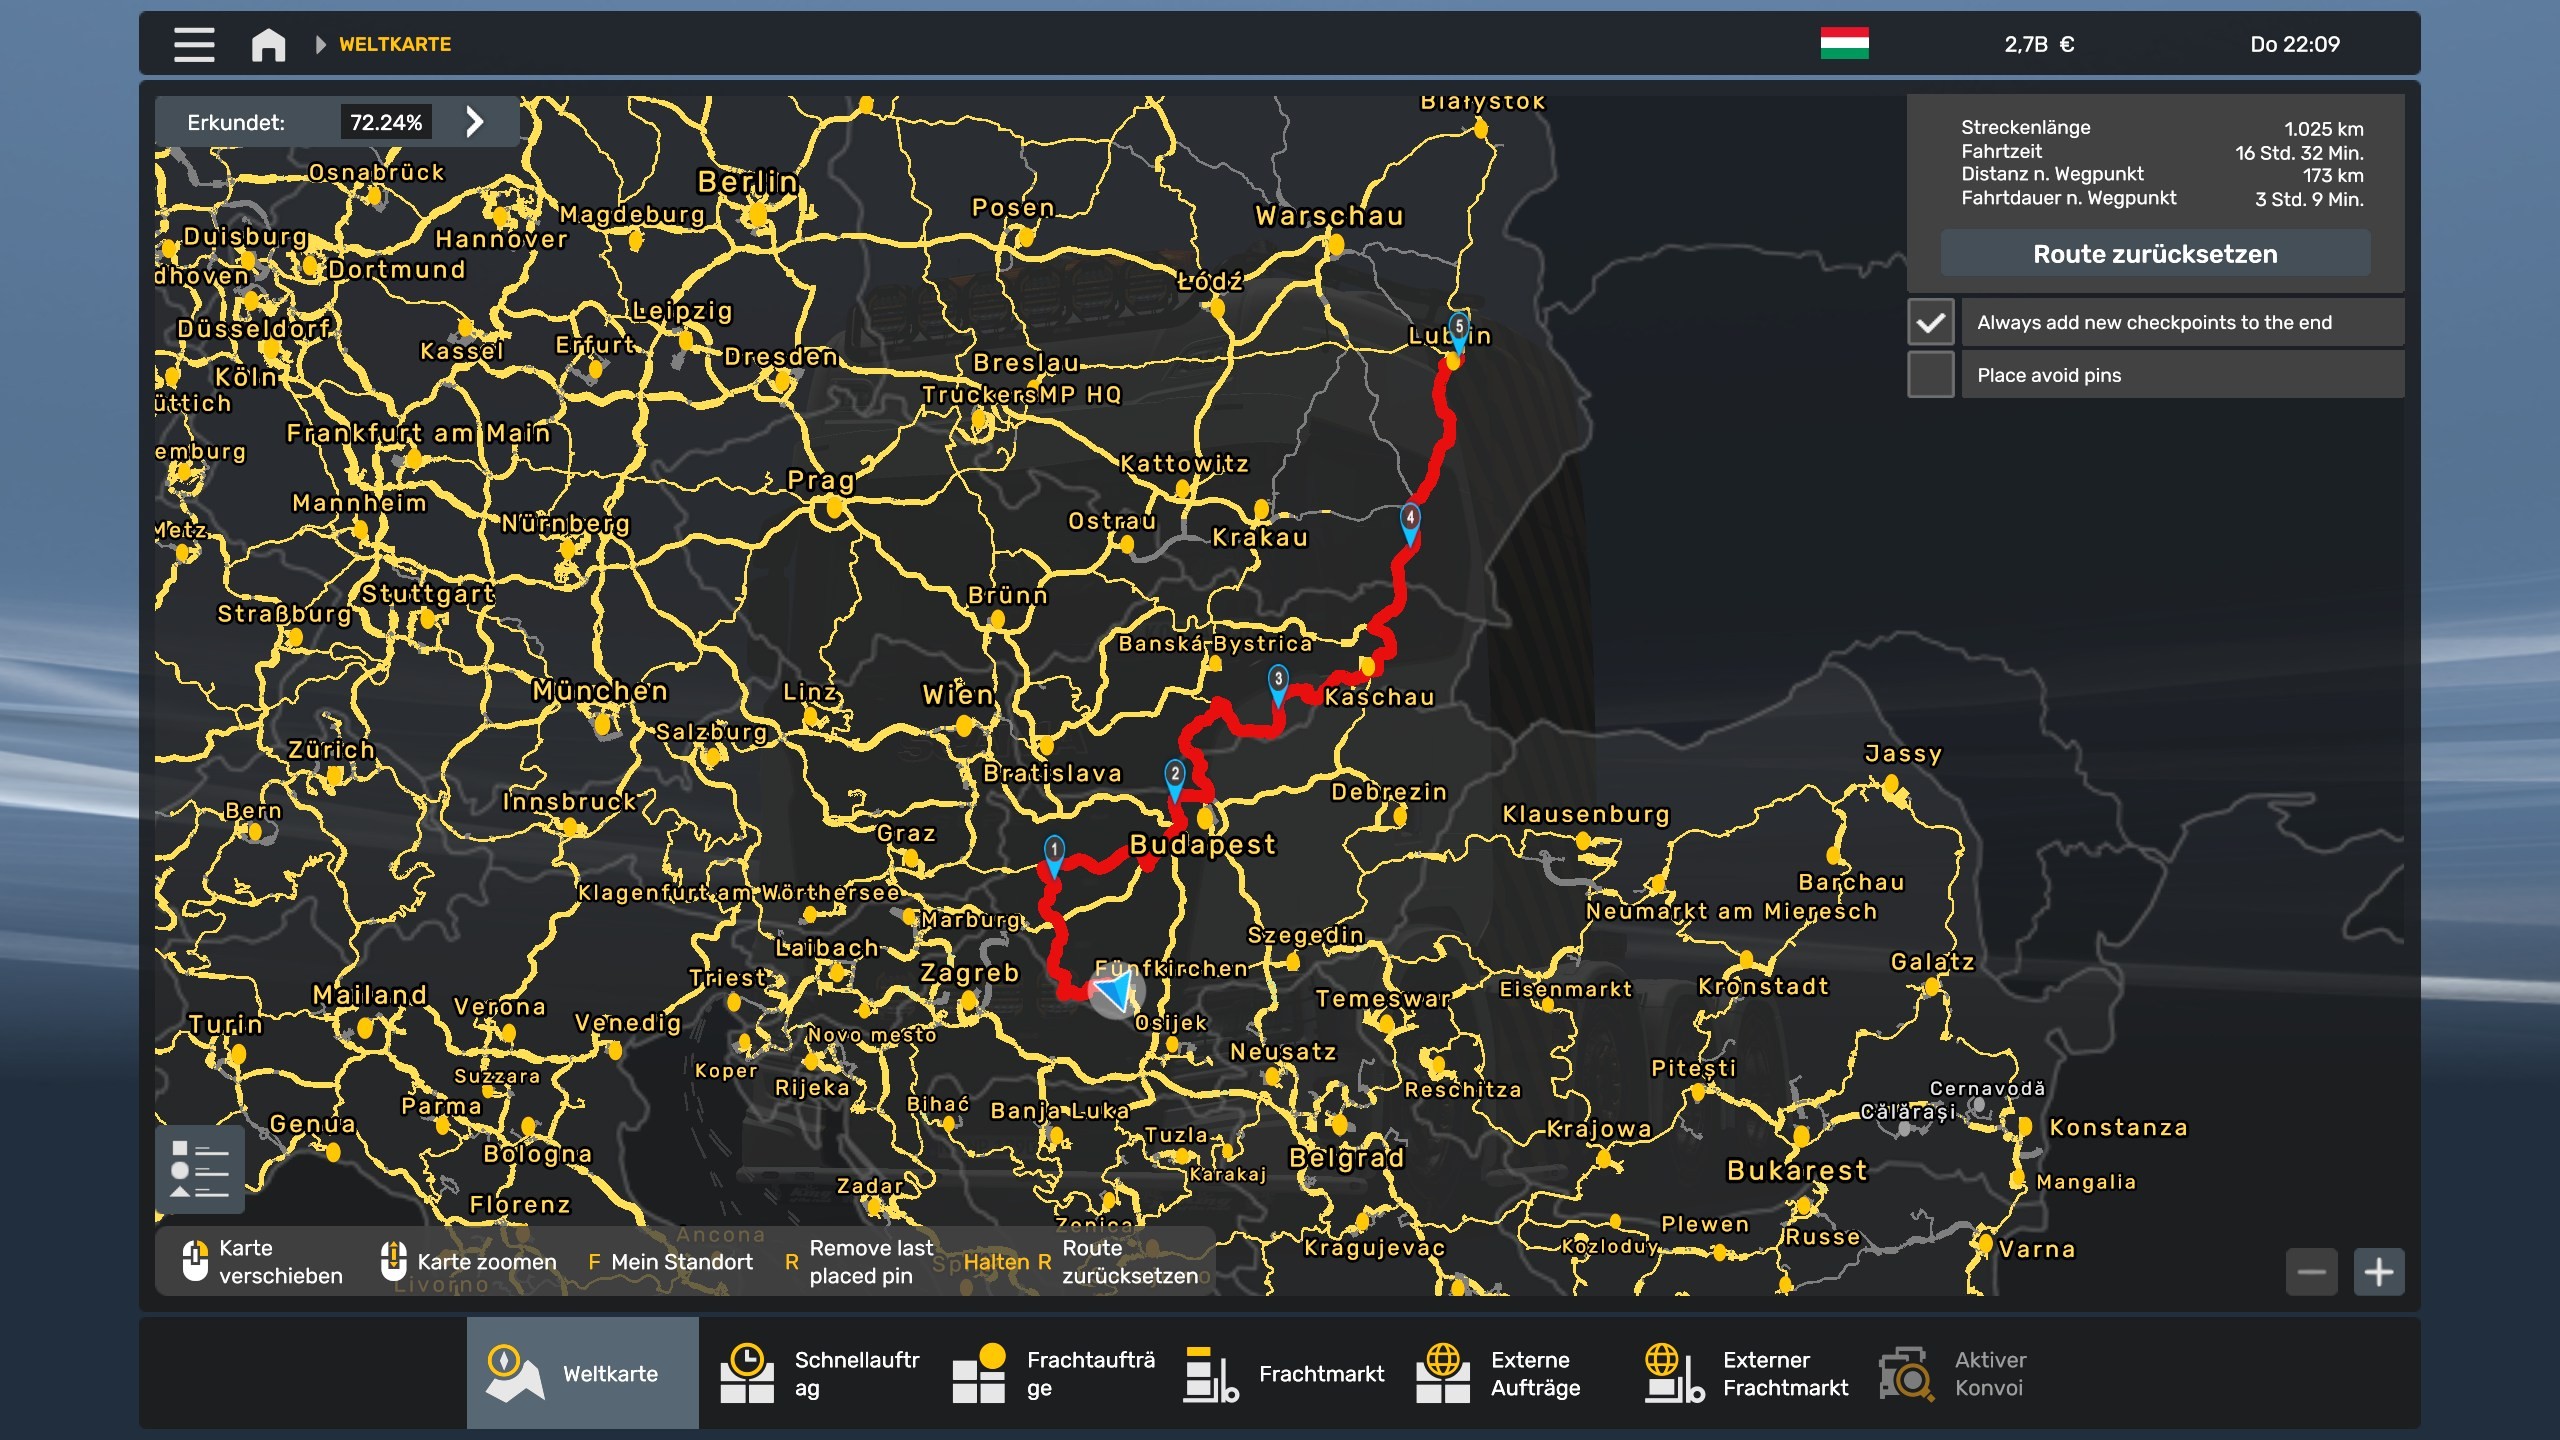Click the Karte zoomen mouse hint
This screenshot has width=2560, height=1440.
469,1262
